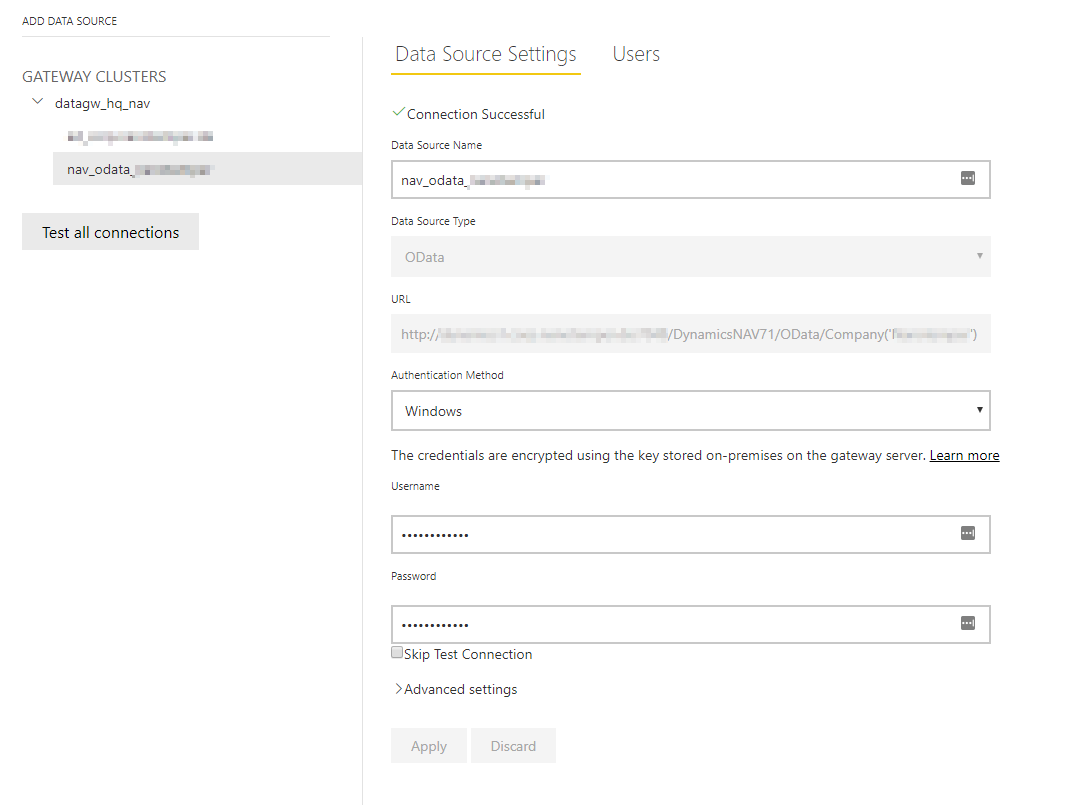Click the password manager icon in Username field
Screen dimensions: 1069x805
[x=967, y=533]
